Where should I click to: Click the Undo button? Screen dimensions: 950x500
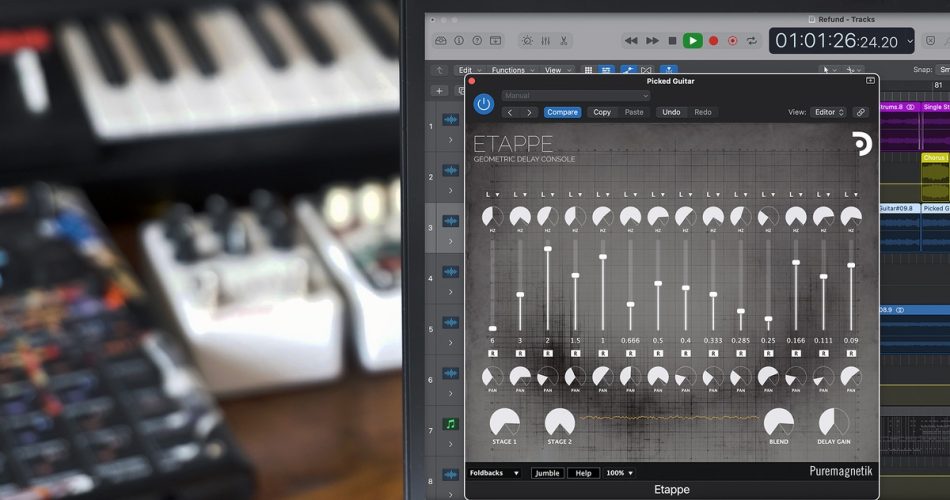671,112
